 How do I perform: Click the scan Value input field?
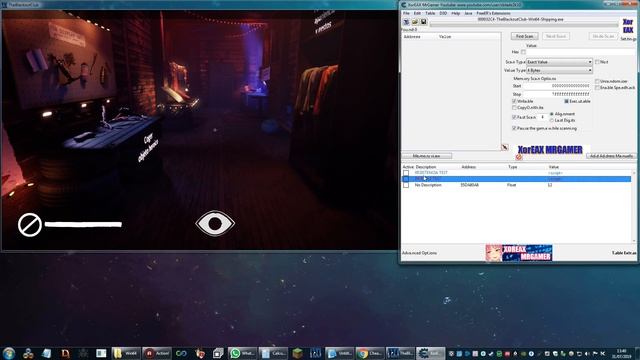[581, 52]
